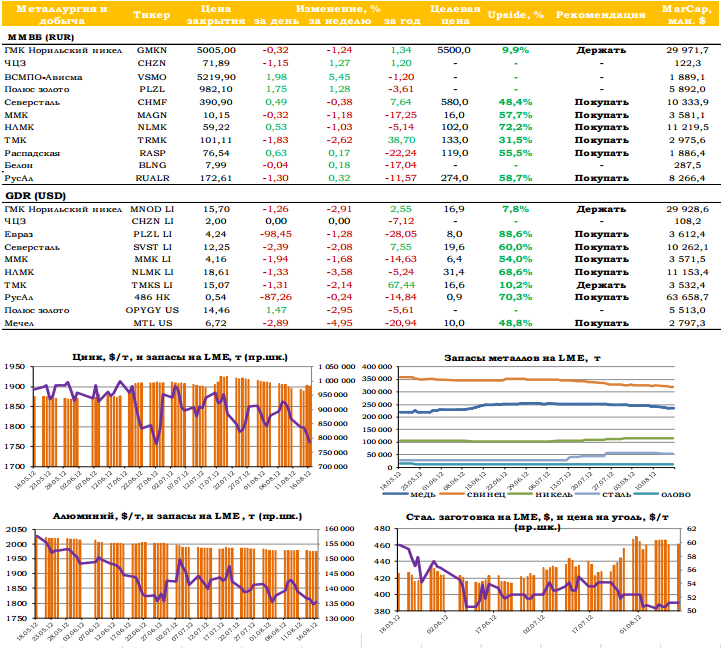This screenshot has height=649, width=724.
Task: Click the Рекомендация column header
Action: [600, 15]
